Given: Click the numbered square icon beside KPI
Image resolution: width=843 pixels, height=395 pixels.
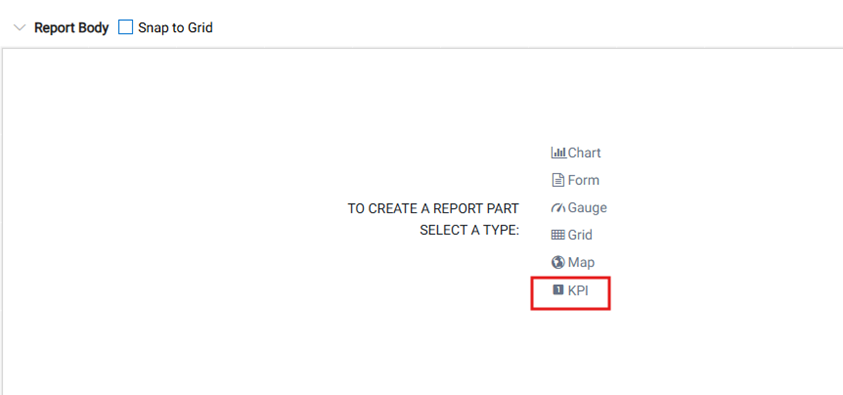Looking at the screenshot, I should [x=558, y=290].
